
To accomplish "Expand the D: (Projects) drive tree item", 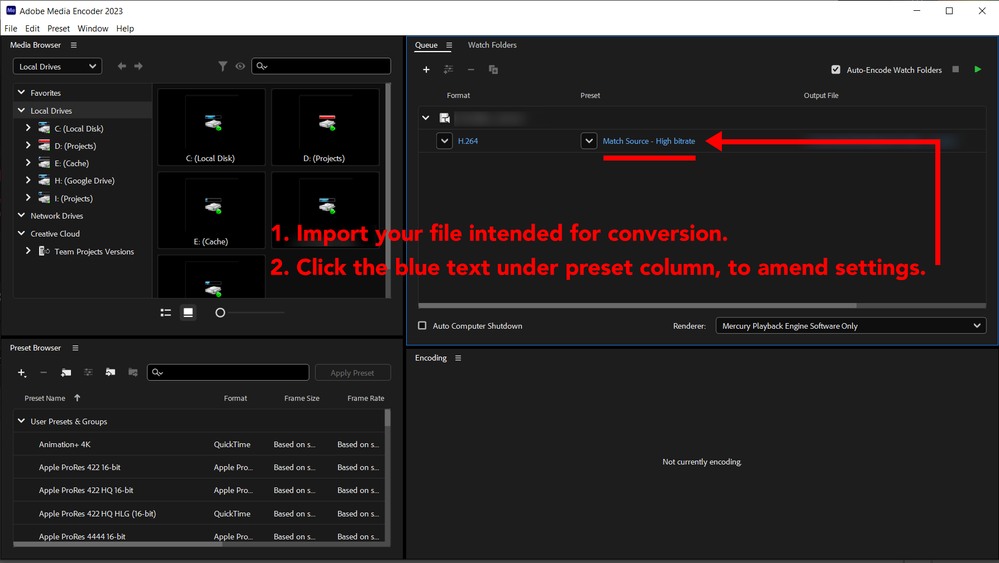I will [28, 145].
